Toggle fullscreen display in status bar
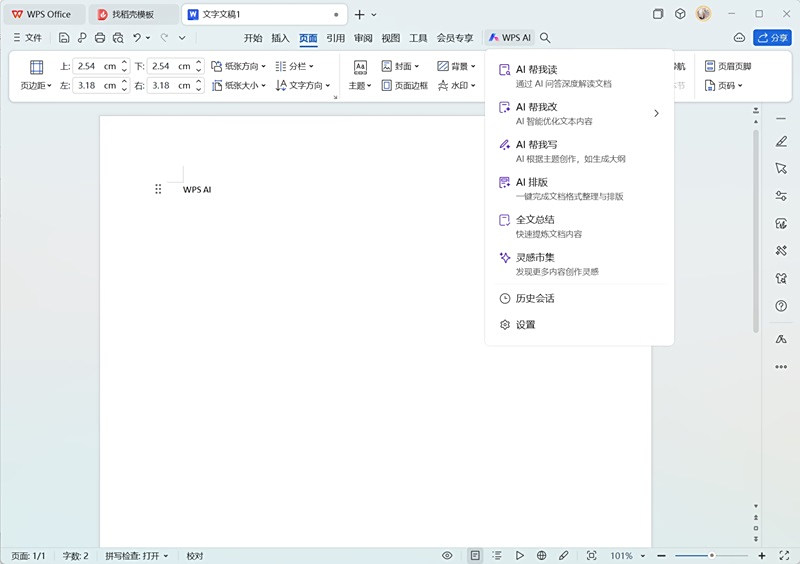Viewport: 800px width, 564px height. [x=591, y=555]
